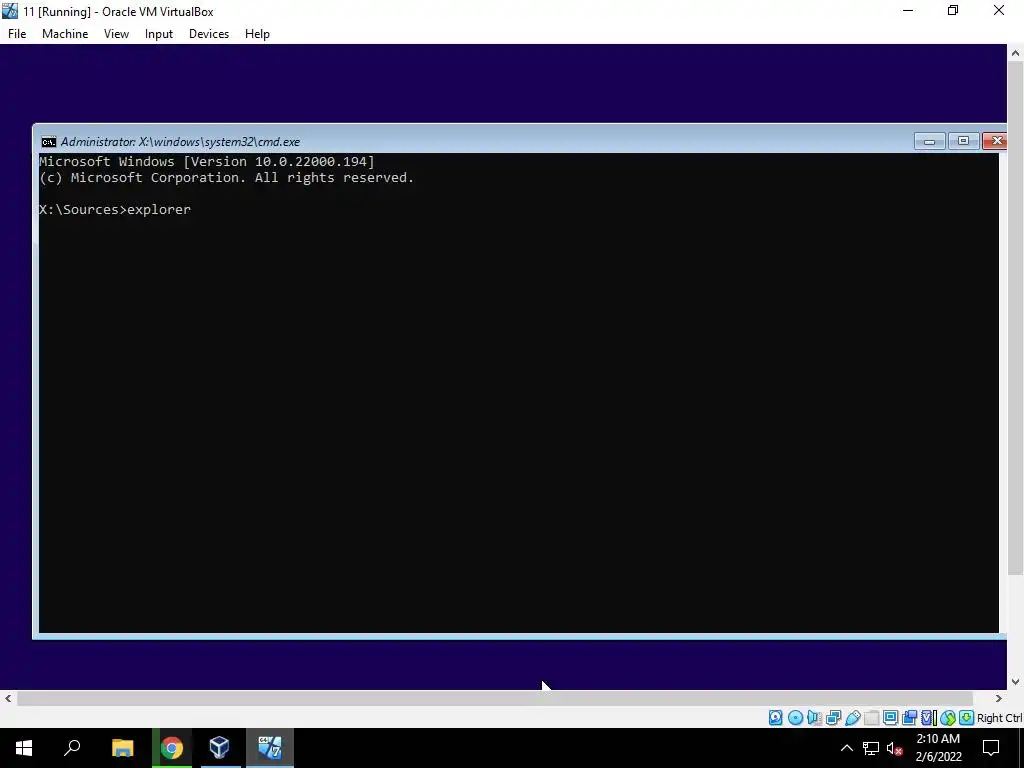The image size is (1024, 768).
Task: Click the CPU virtualization 'V' indicator icon
Action: point(928,718)
